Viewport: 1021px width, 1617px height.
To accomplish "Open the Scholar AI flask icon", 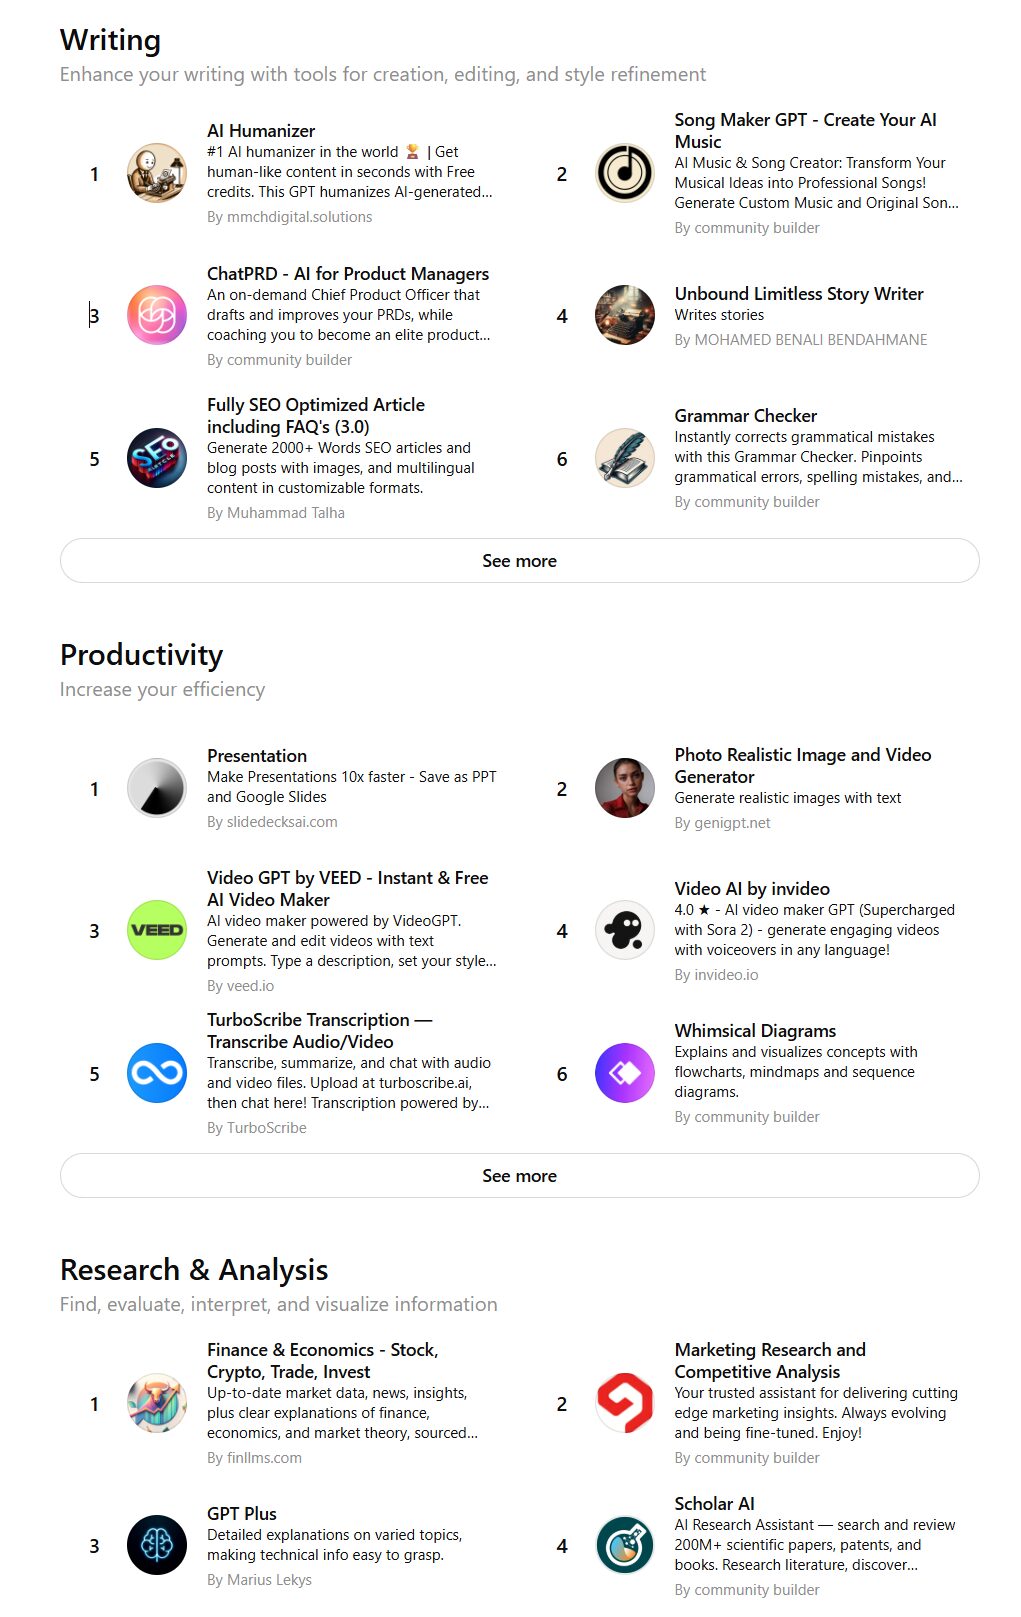I will [x=624, y=1545].
